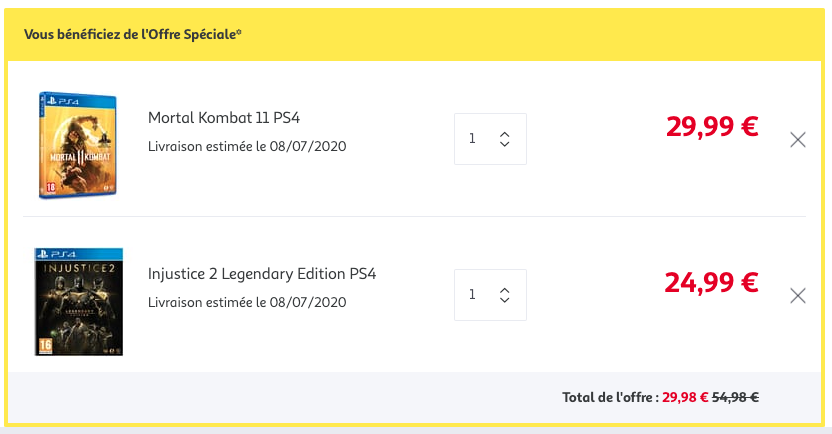Viewport: 832px width, 434px height.
Task: Click the Offre Spéciale banner heading
Action: tap(133, 34)
